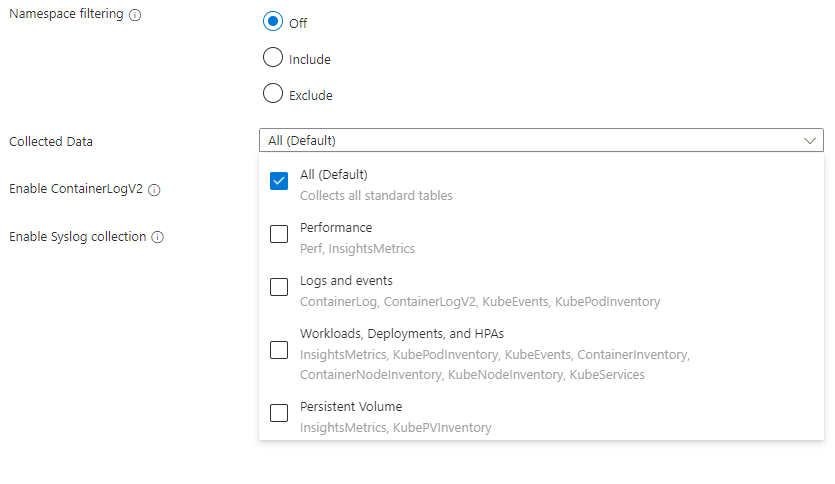Click info icon beside Enable Syslog collection
Screen dimensions: 835x484
point(158,237)
